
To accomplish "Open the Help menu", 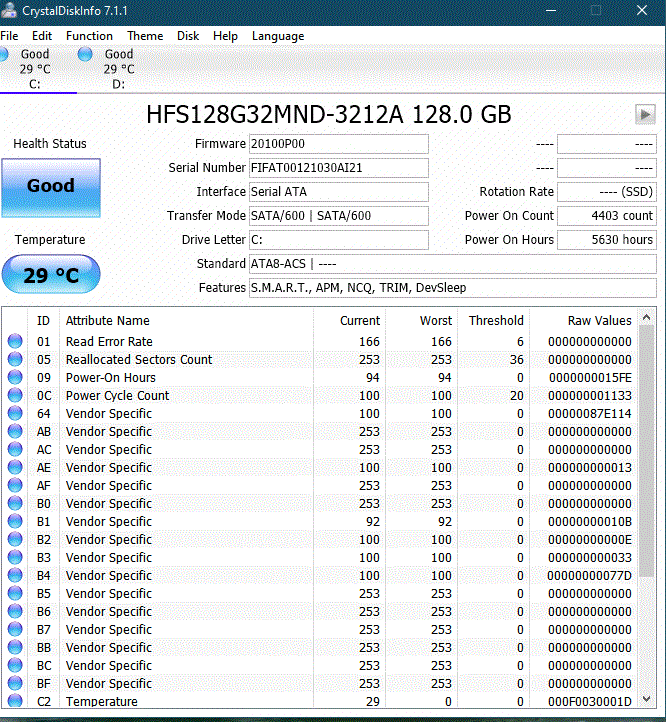I will pyautogui.click(x=225, y=36).
